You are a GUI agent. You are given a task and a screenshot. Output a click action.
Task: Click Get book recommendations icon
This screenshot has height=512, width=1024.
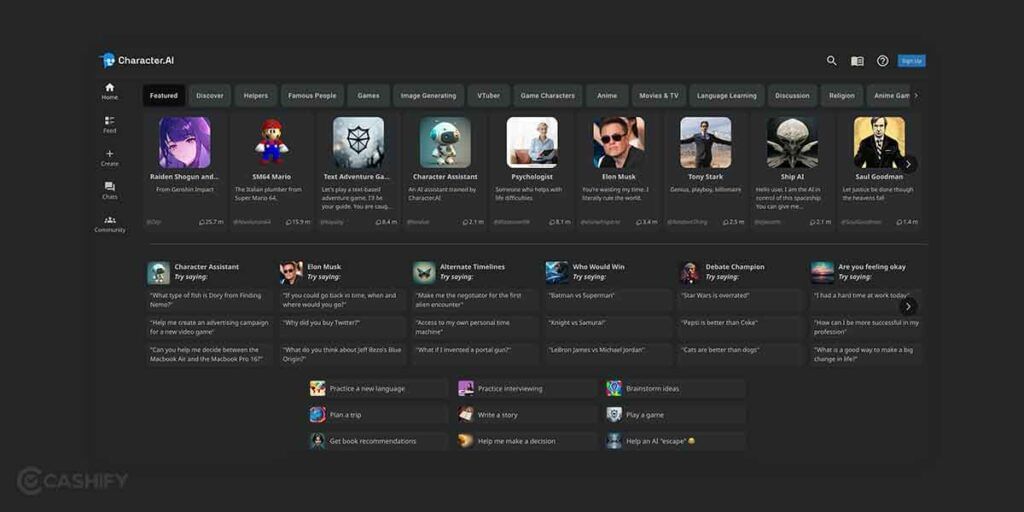(x=317, y=441)
